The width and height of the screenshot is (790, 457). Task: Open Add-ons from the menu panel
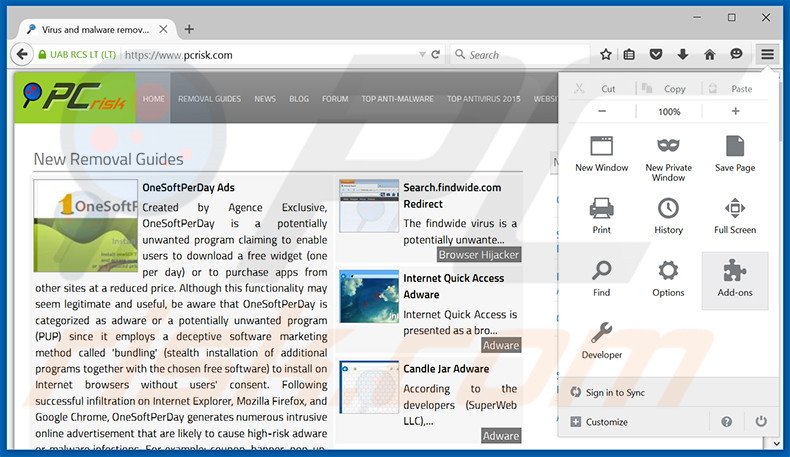click(x=735, y=281)
